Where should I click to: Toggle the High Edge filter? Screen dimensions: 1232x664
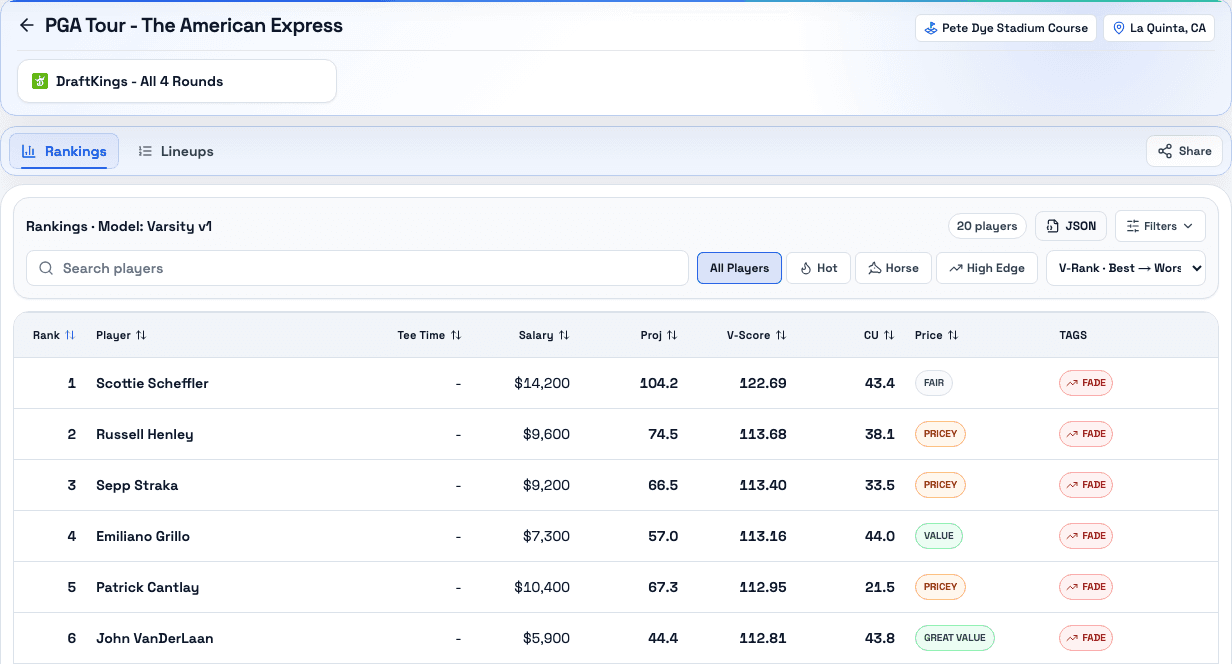[987, 268]
